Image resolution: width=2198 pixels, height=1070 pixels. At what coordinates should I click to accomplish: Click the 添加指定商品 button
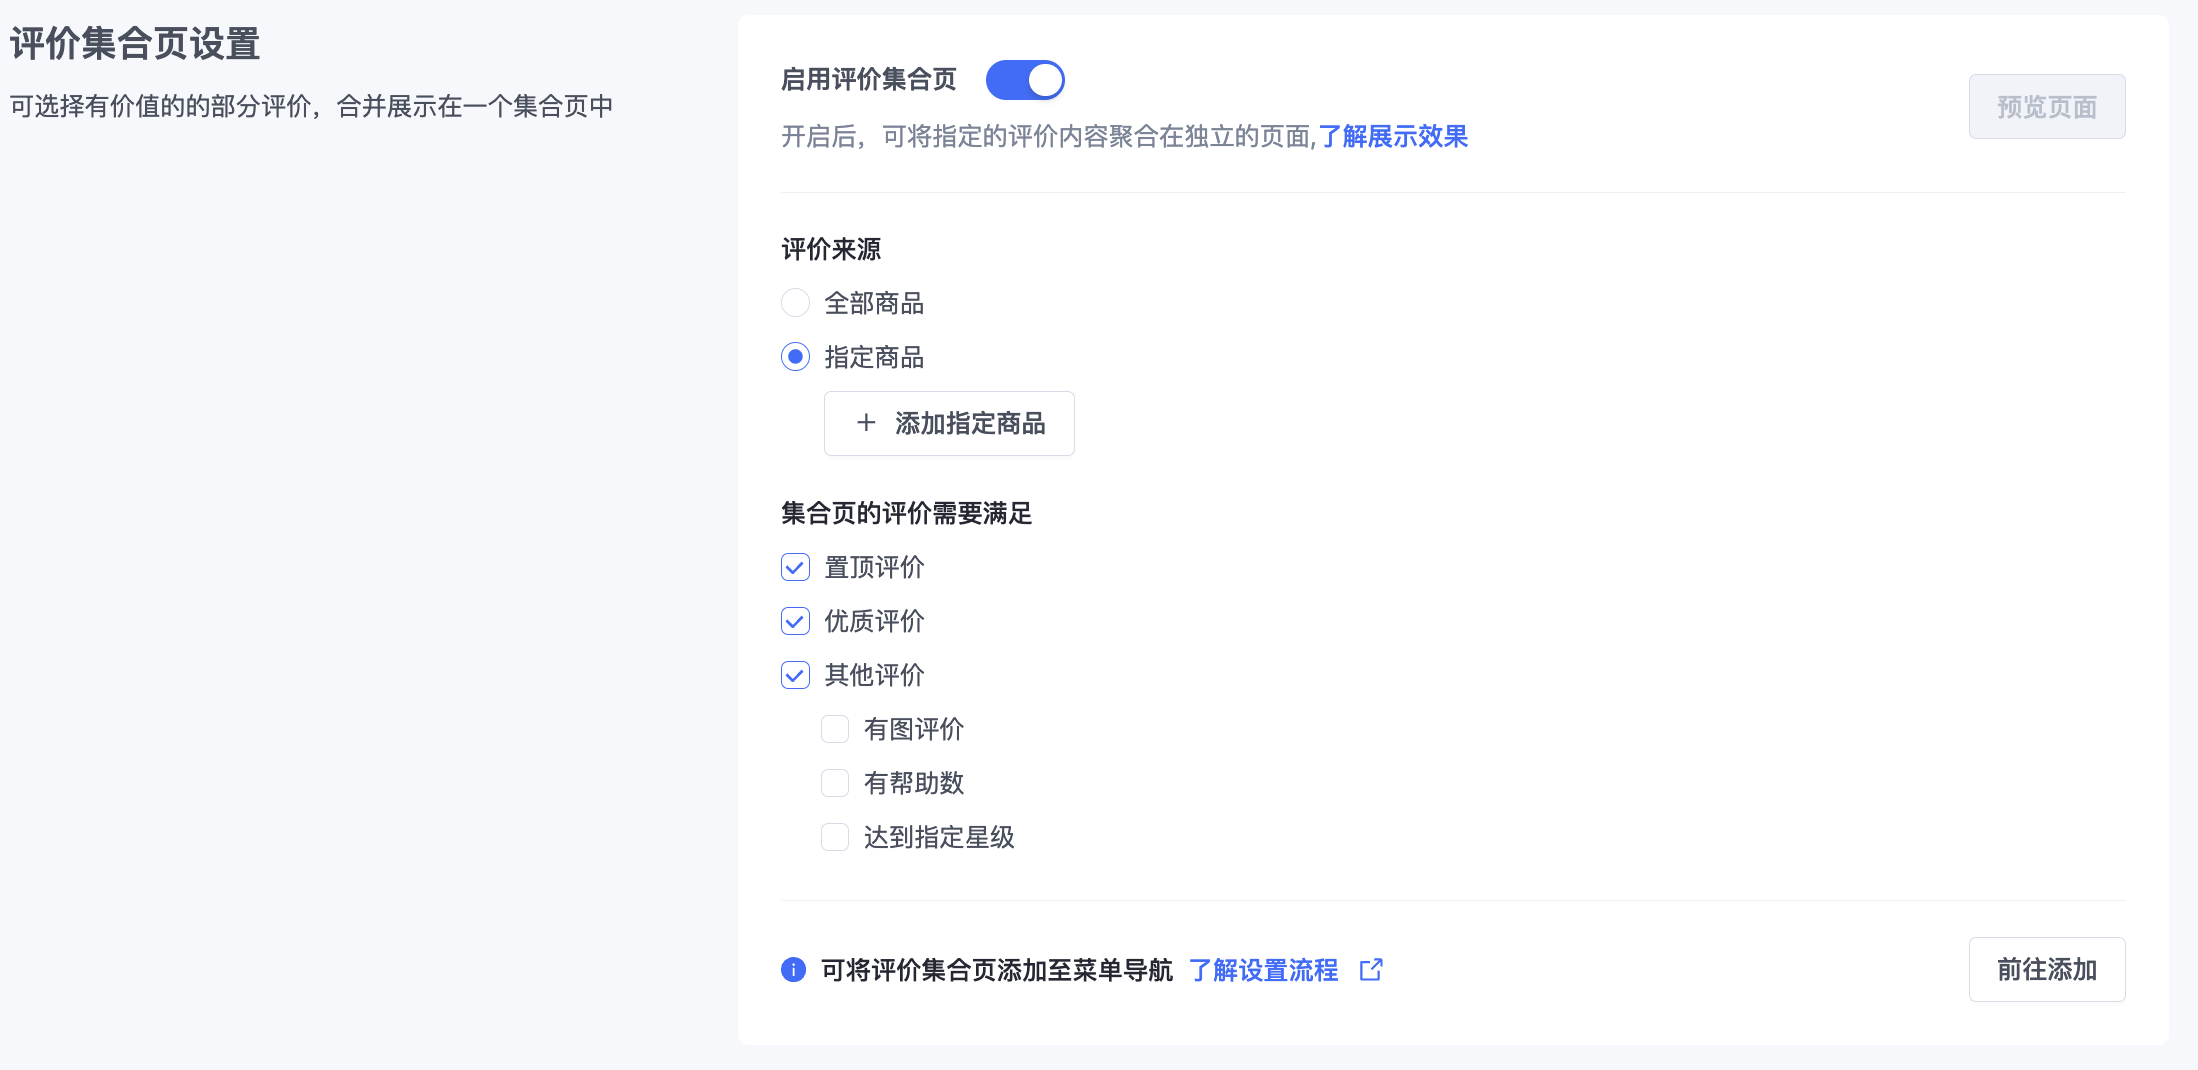click(949, 423)
